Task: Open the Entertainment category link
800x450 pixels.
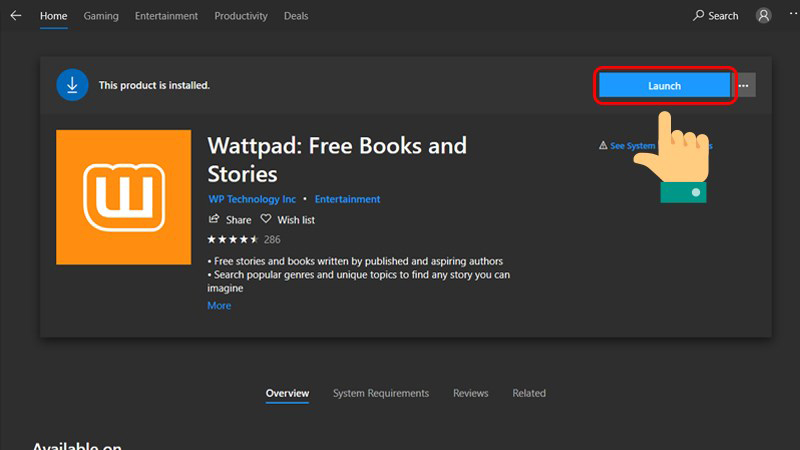Action: tap(347, 199)
